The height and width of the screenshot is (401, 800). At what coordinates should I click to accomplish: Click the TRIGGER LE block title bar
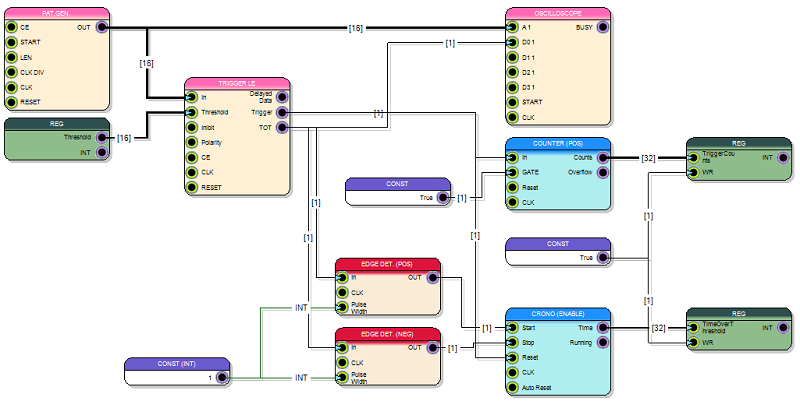(x=237, y=83)
